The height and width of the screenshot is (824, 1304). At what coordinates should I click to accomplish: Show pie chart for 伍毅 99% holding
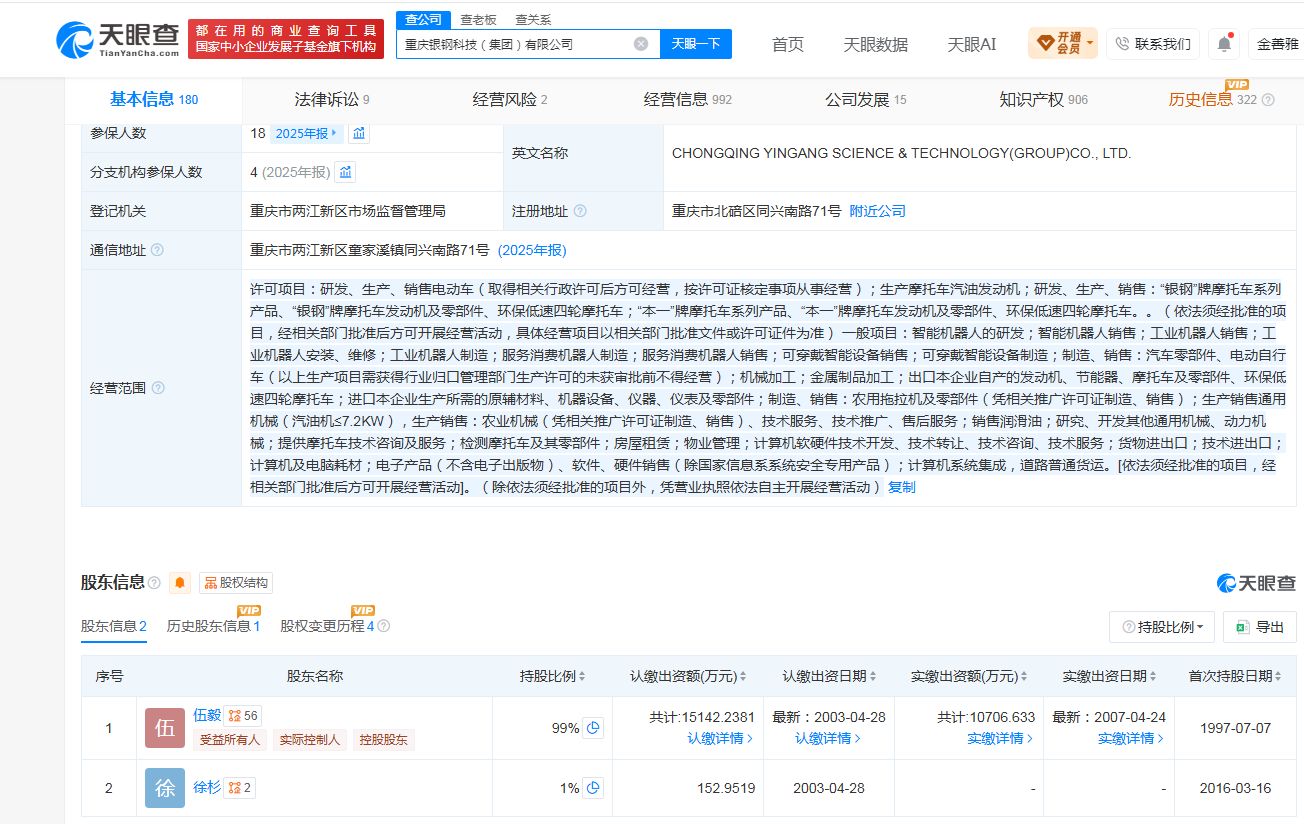594,728
